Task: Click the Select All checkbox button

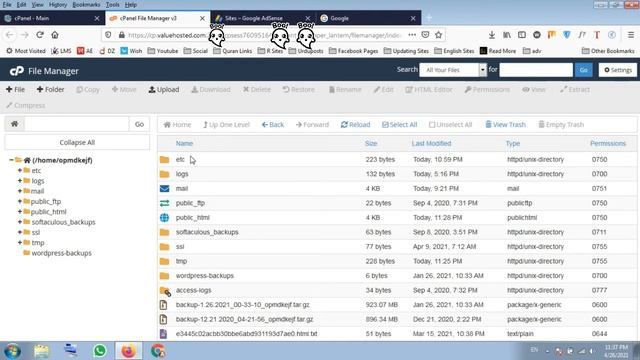Action: coord(399,124)
